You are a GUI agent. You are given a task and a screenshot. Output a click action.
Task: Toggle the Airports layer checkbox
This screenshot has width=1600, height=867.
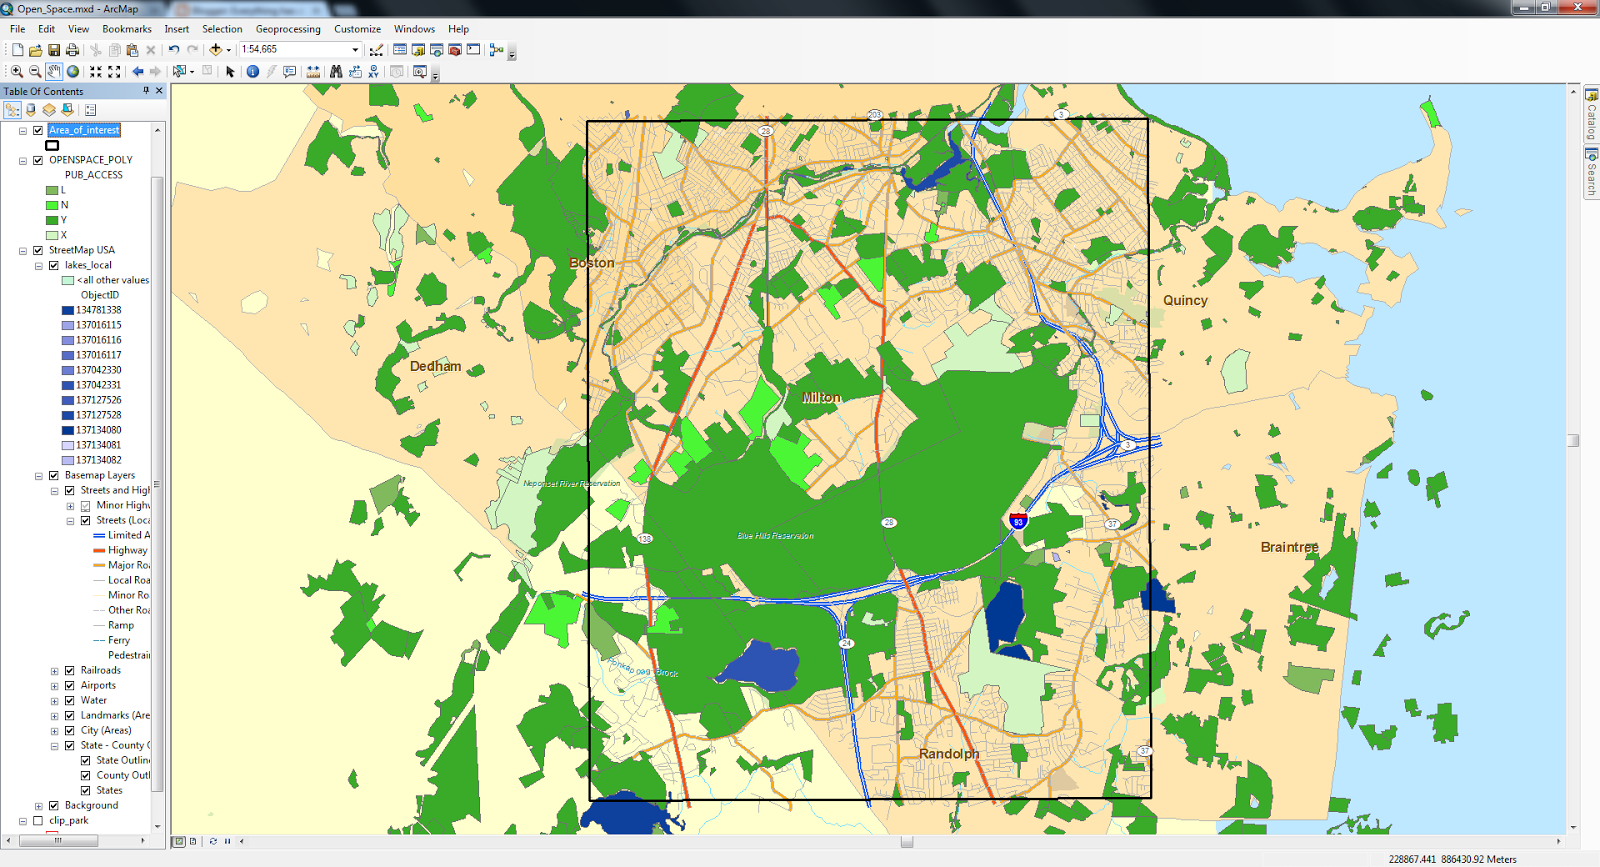pos(70,685)
